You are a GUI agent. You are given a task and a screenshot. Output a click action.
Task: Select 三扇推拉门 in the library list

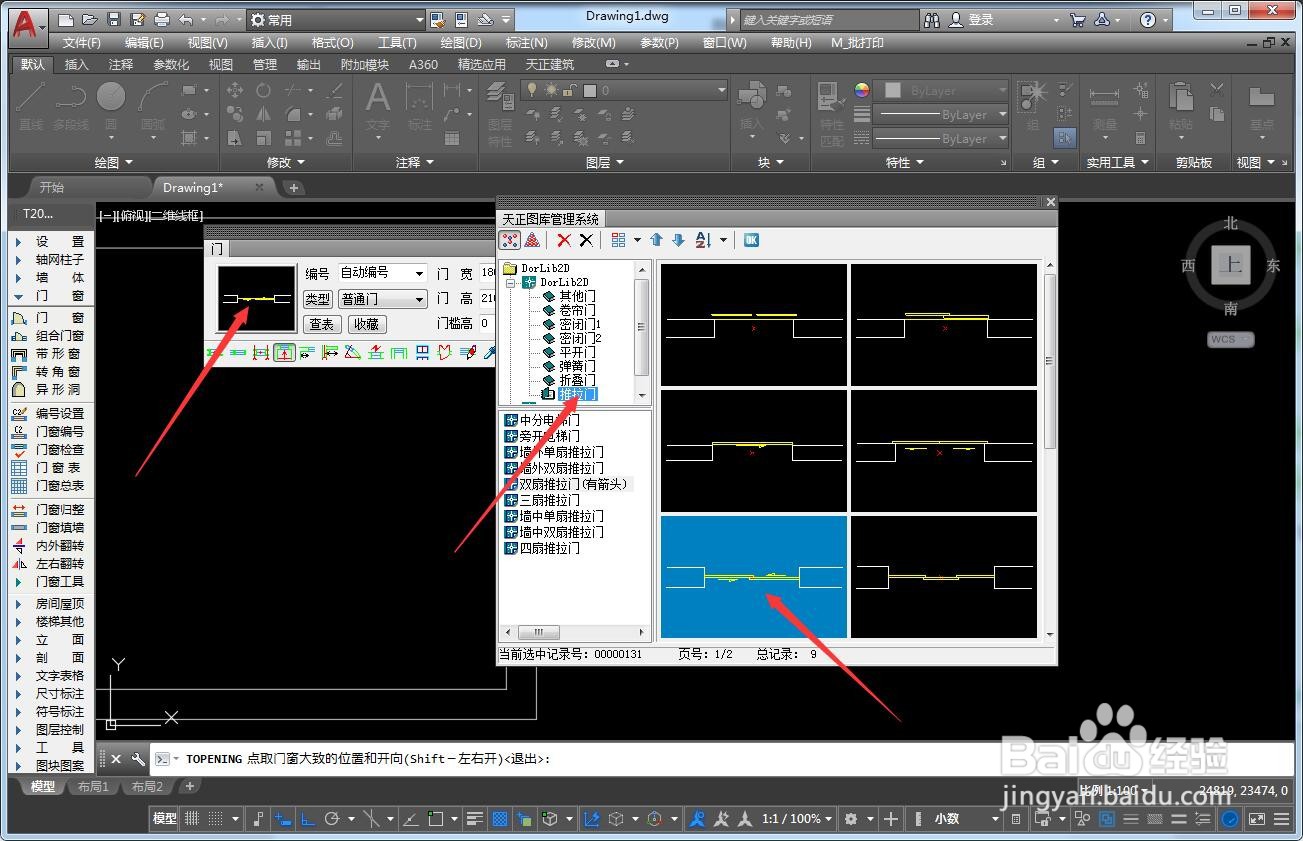pos(548,500)
